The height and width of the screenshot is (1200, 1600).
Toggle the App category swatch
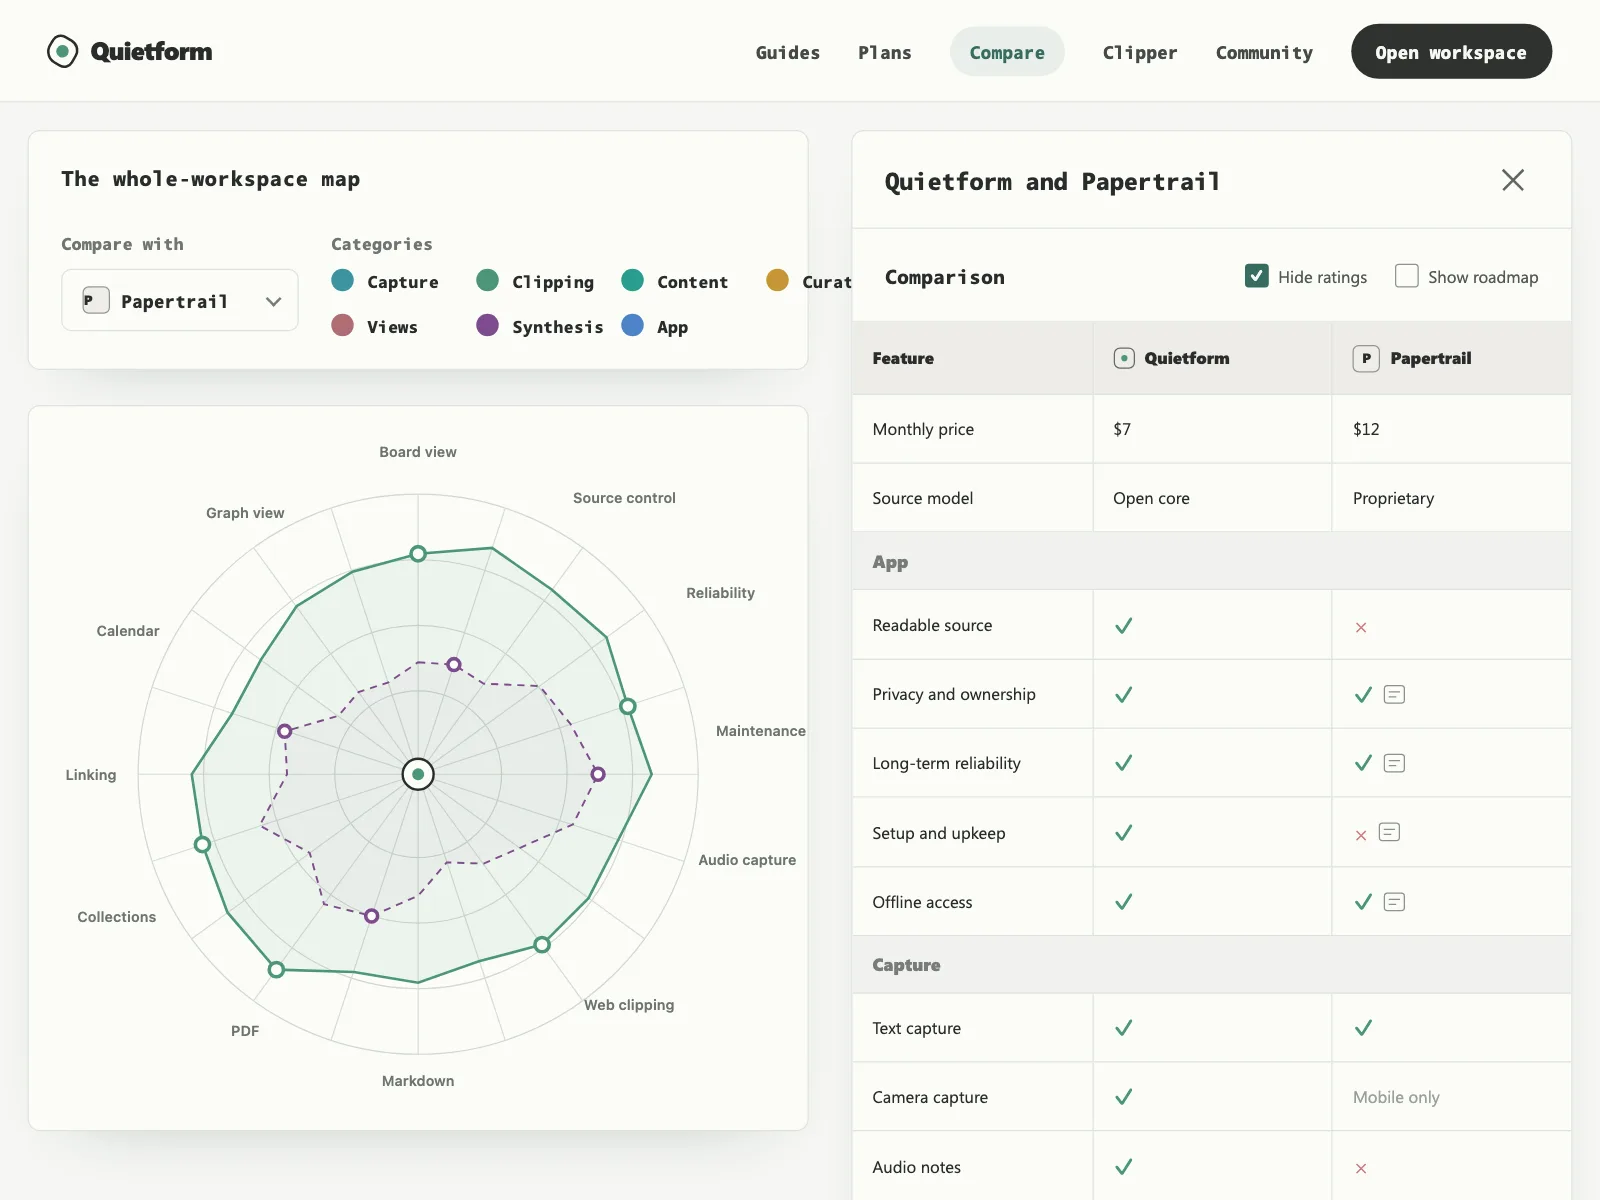(x=633, y=325)
